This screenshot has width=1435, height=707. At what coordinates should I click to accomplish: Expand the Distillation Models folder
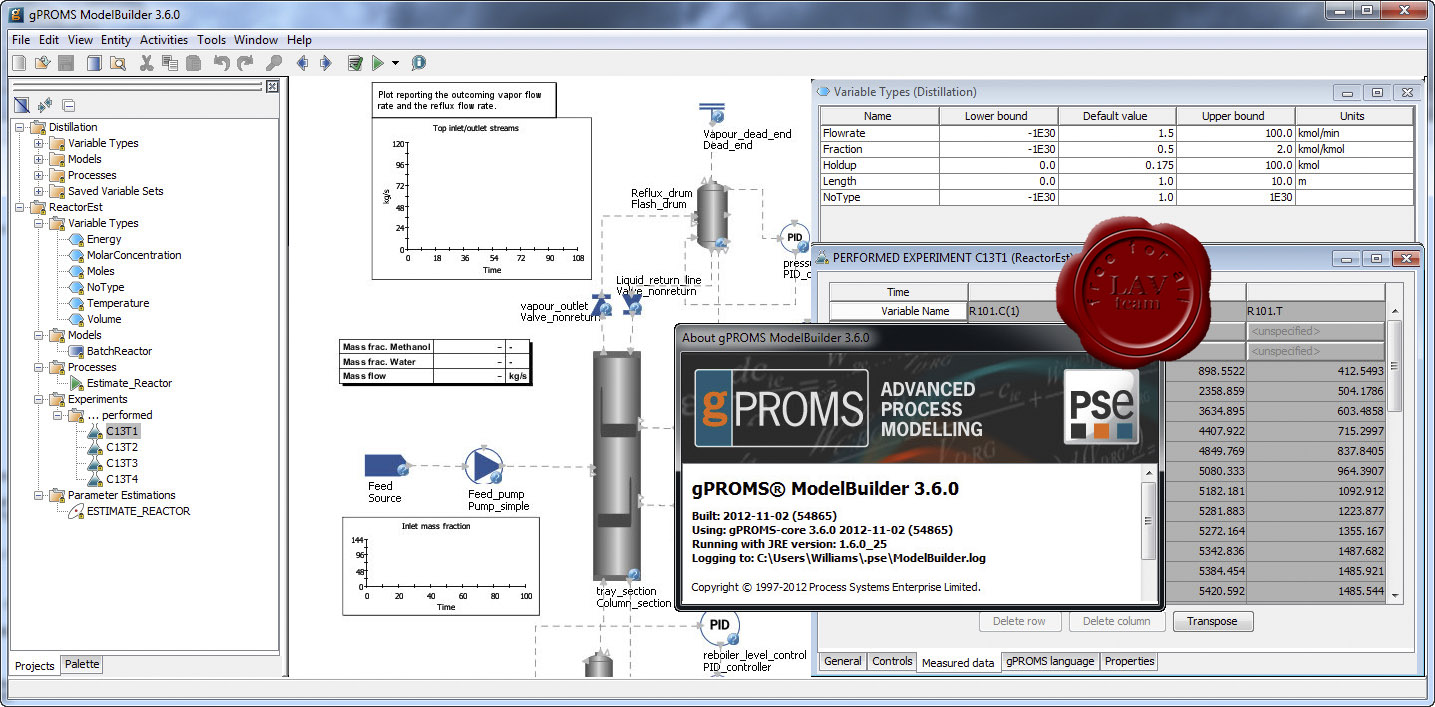[39, 159]
